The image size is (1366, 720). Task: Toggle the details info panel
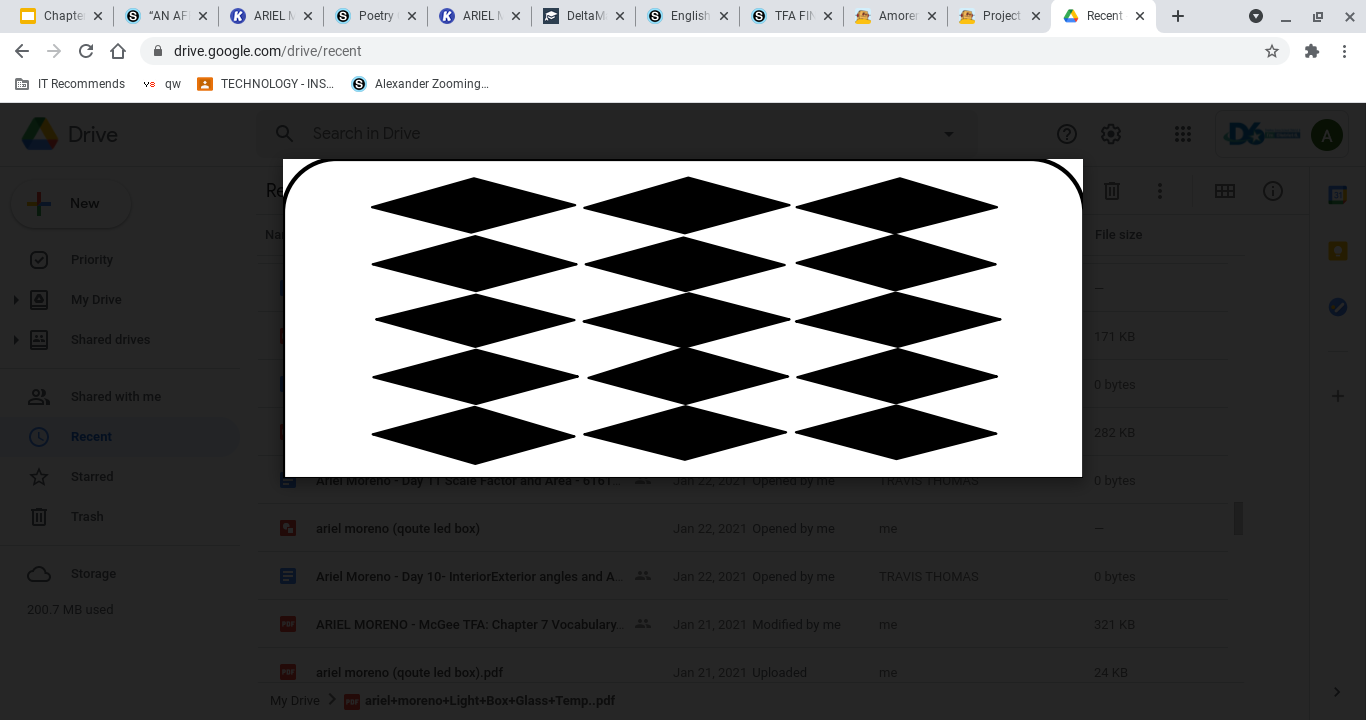coord(1272,191)
